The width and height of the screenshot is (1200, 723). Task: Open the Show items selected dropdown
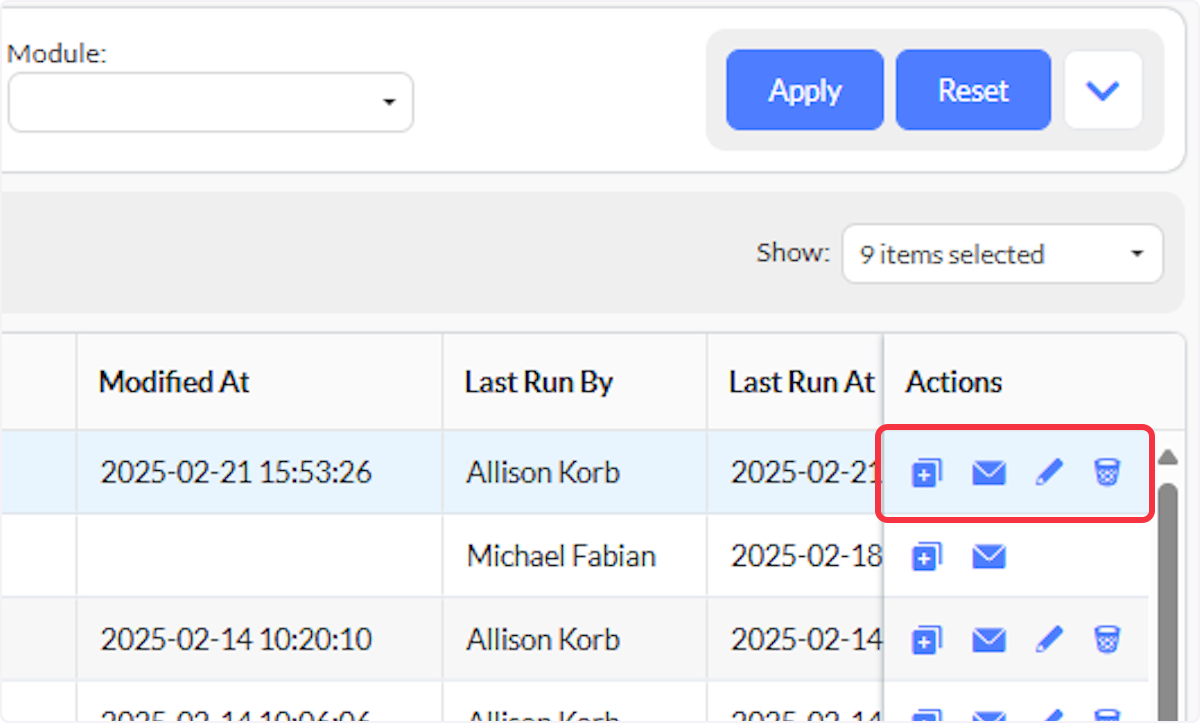click(x=1003, y=254)
